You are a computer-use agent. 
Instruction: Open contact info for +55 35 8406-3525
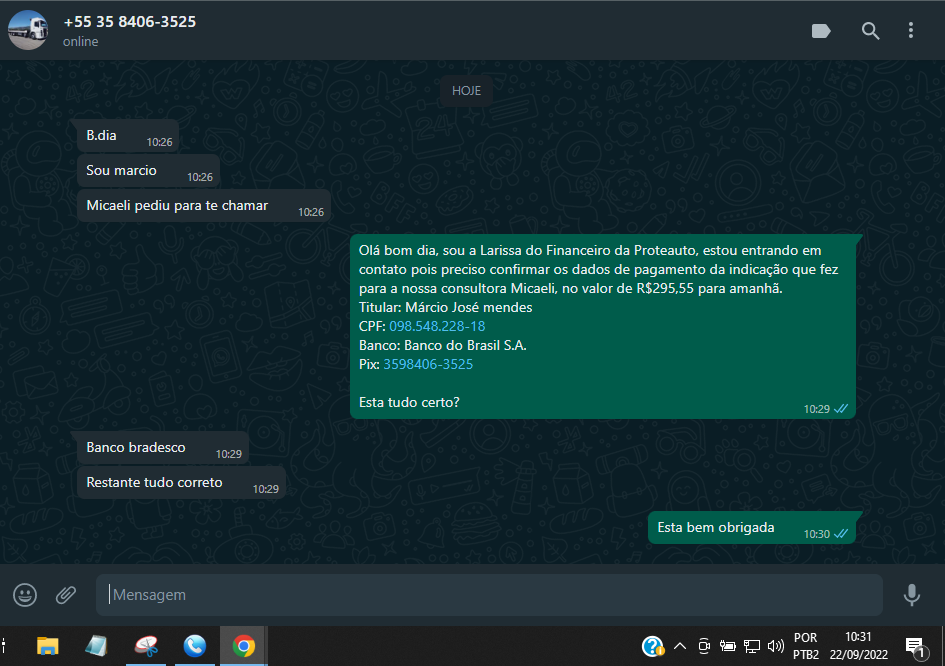pyautogui.click(x=130, y=22)
